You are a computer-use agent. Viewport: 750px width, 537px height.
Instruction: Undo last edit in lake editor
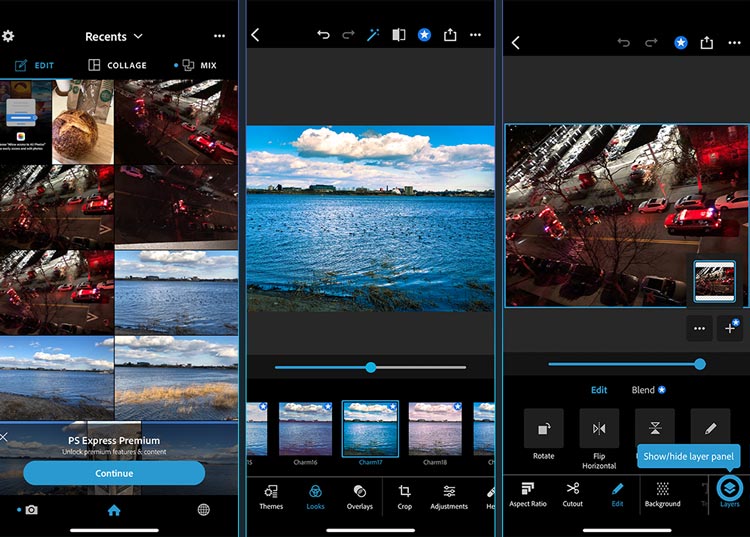point(323,34)
